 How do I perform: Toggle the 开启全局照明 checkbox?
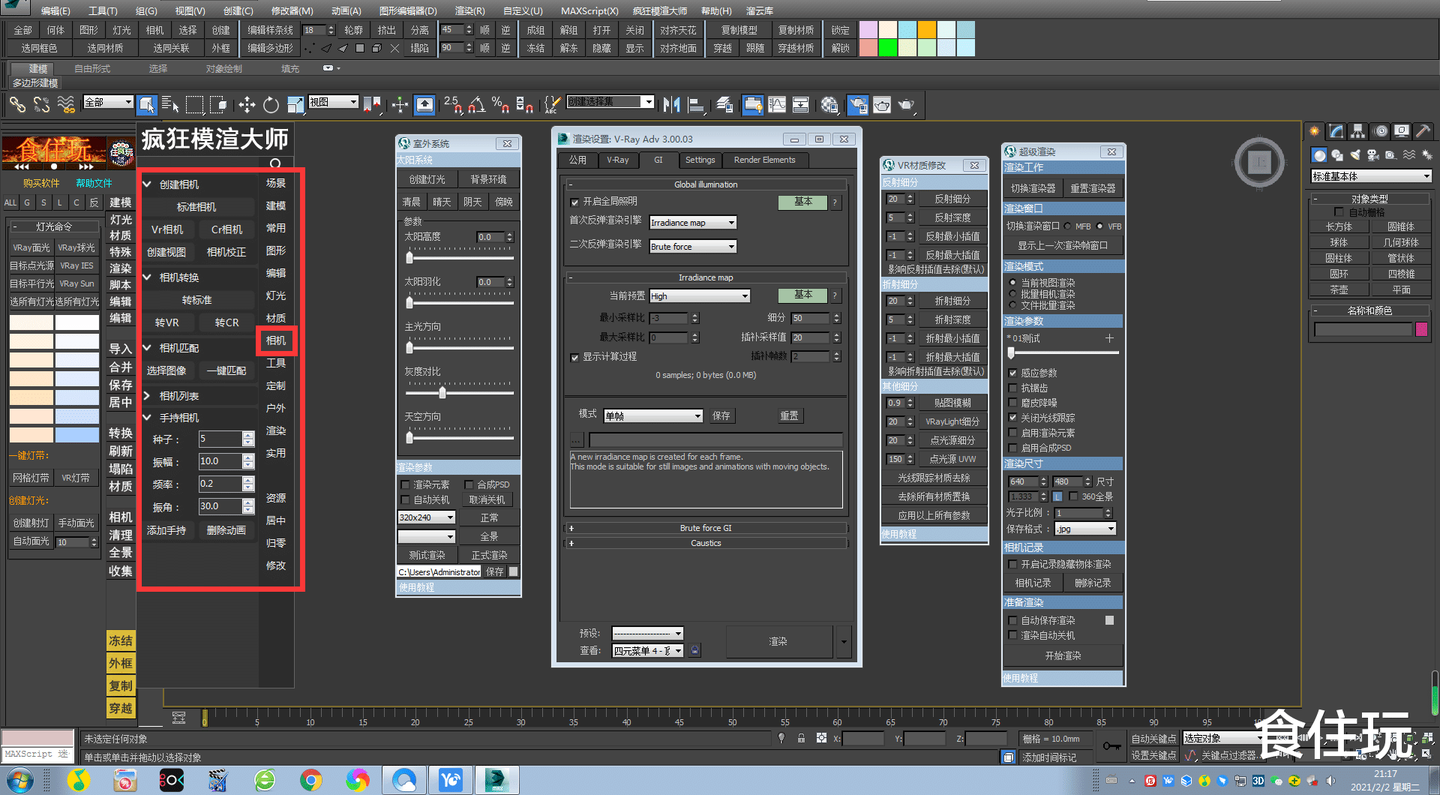tap(575, 202)
